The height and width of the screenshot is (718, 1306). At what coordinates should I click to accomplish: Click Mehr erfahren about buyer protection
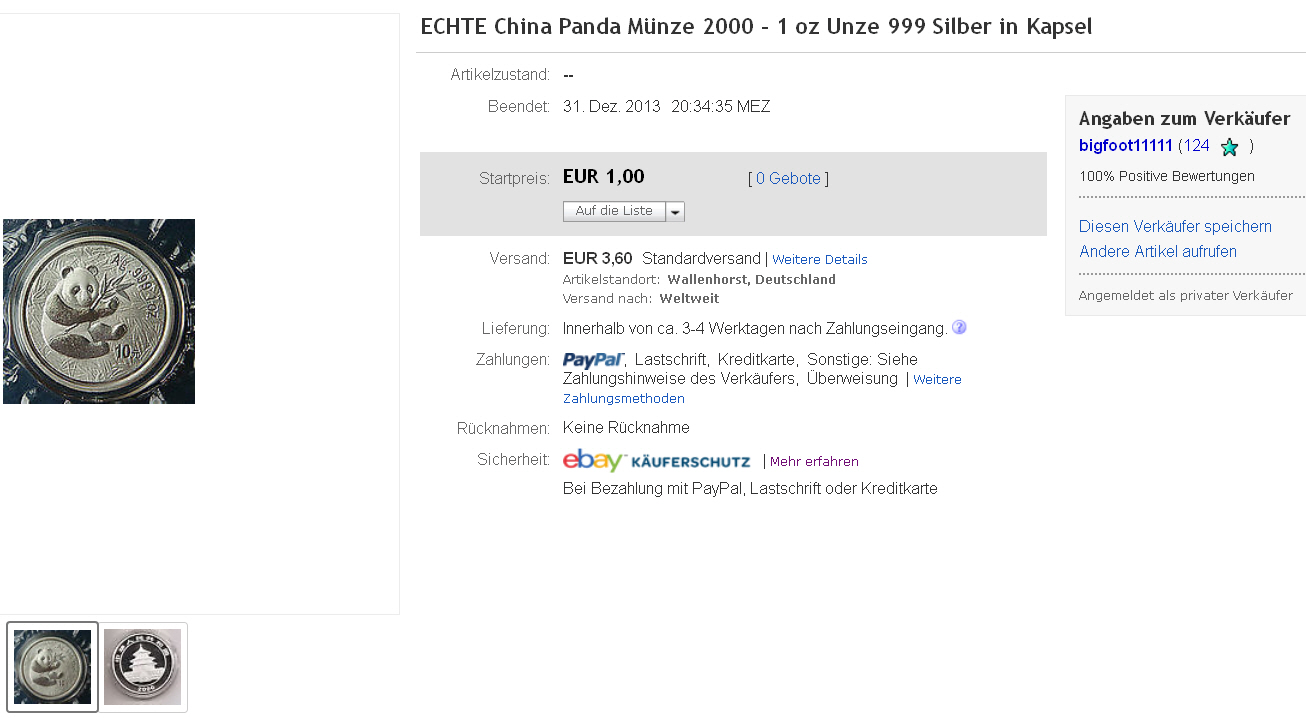(814, 462)
